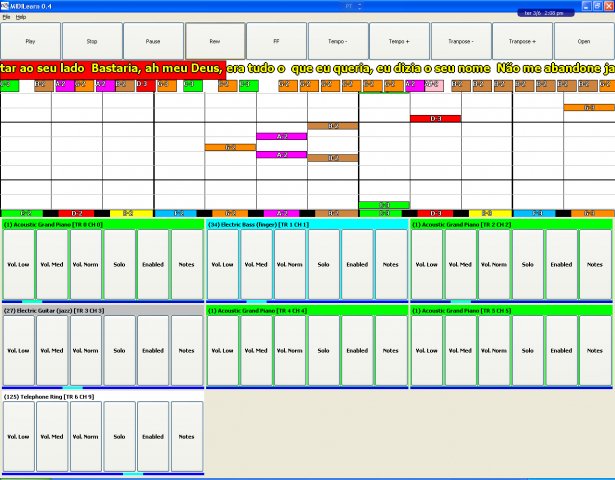
Task: Click the upper magenta A 2 note in piano roll
Action: point(282,136)
